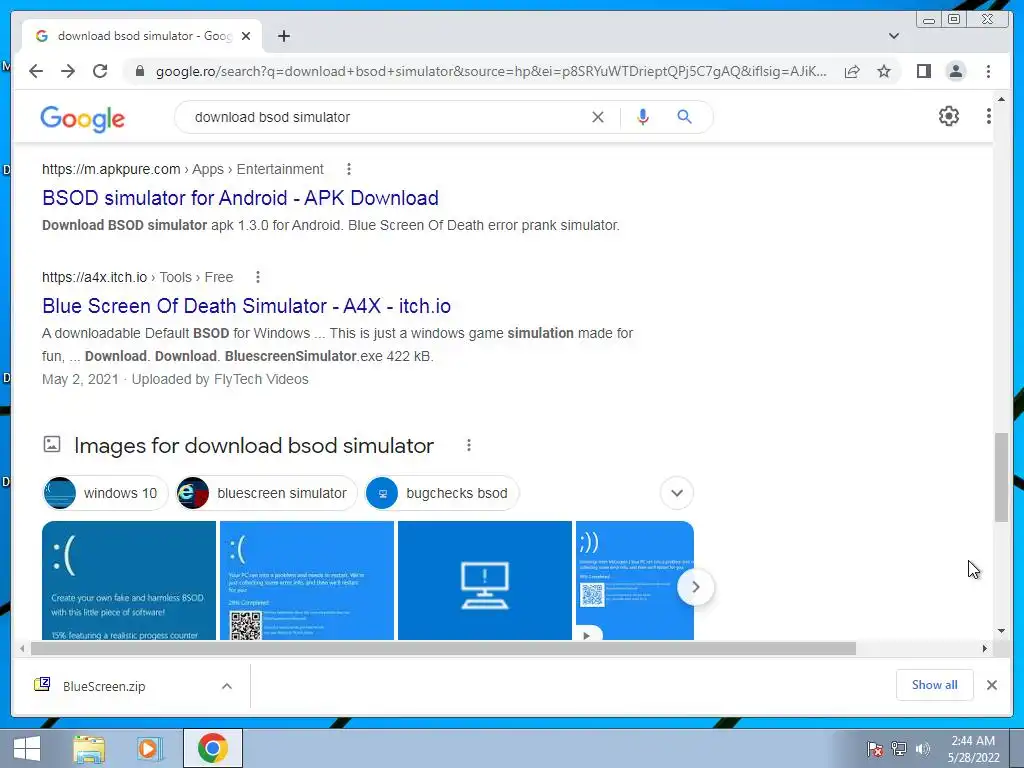Select the browser address bar URL
This screenshot has height=768, width=1024.
coord(490,71)
